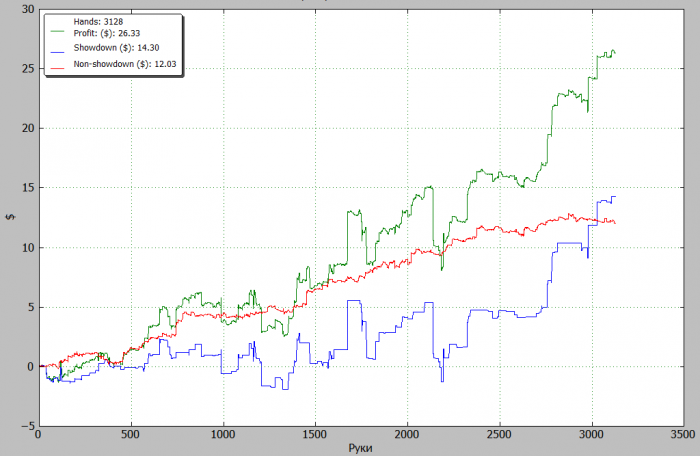Click the y-axis label '$'

10,217
